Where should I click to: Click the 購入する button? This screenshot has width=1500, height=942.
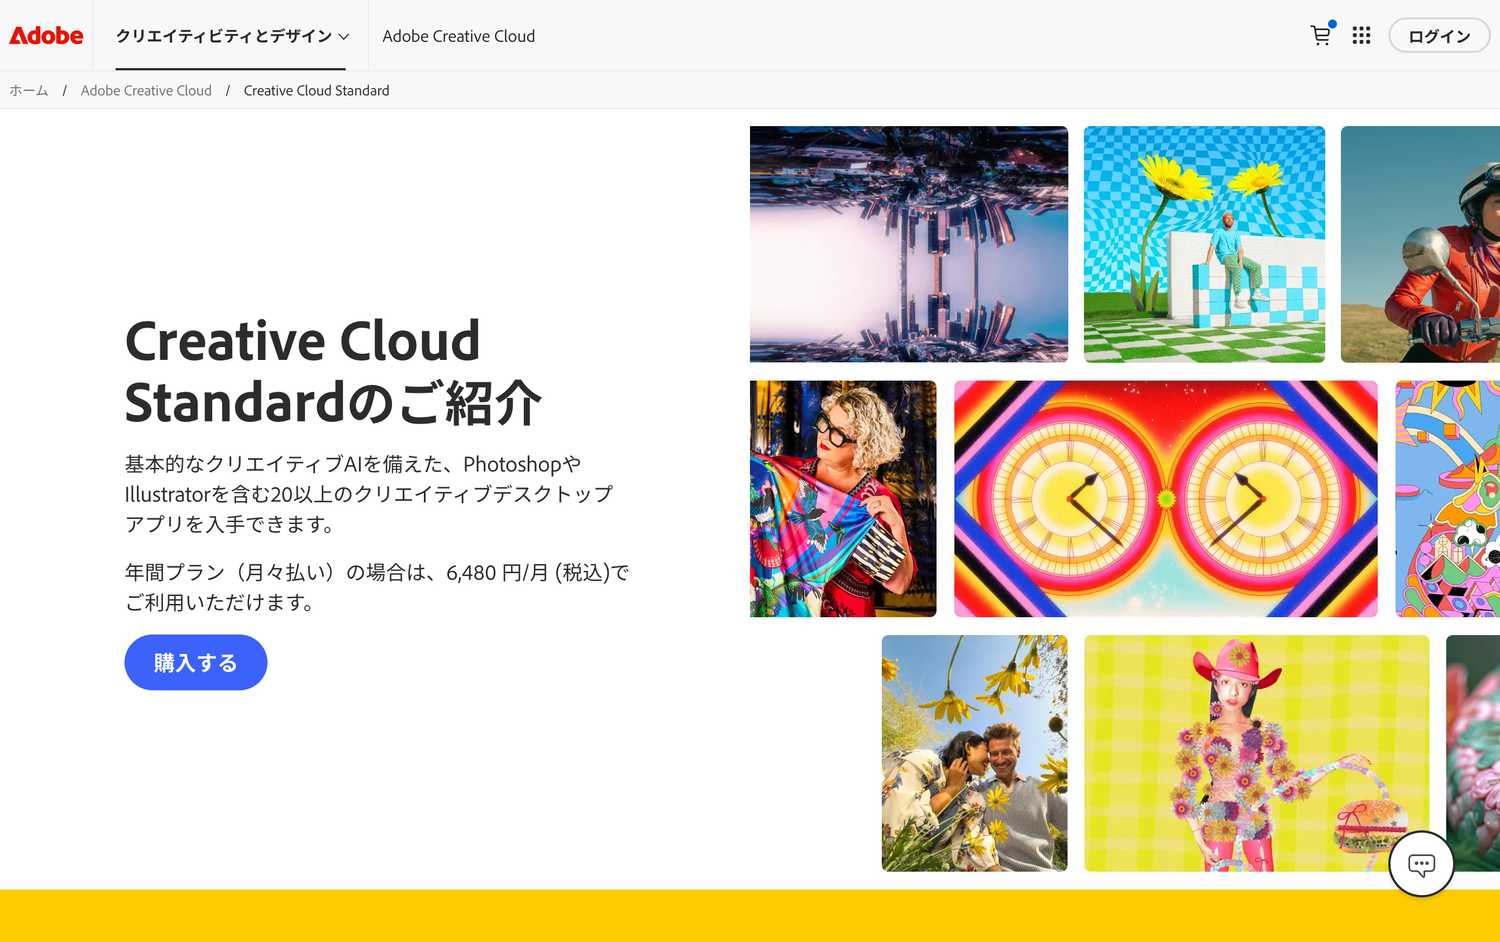tap(196, 662)
